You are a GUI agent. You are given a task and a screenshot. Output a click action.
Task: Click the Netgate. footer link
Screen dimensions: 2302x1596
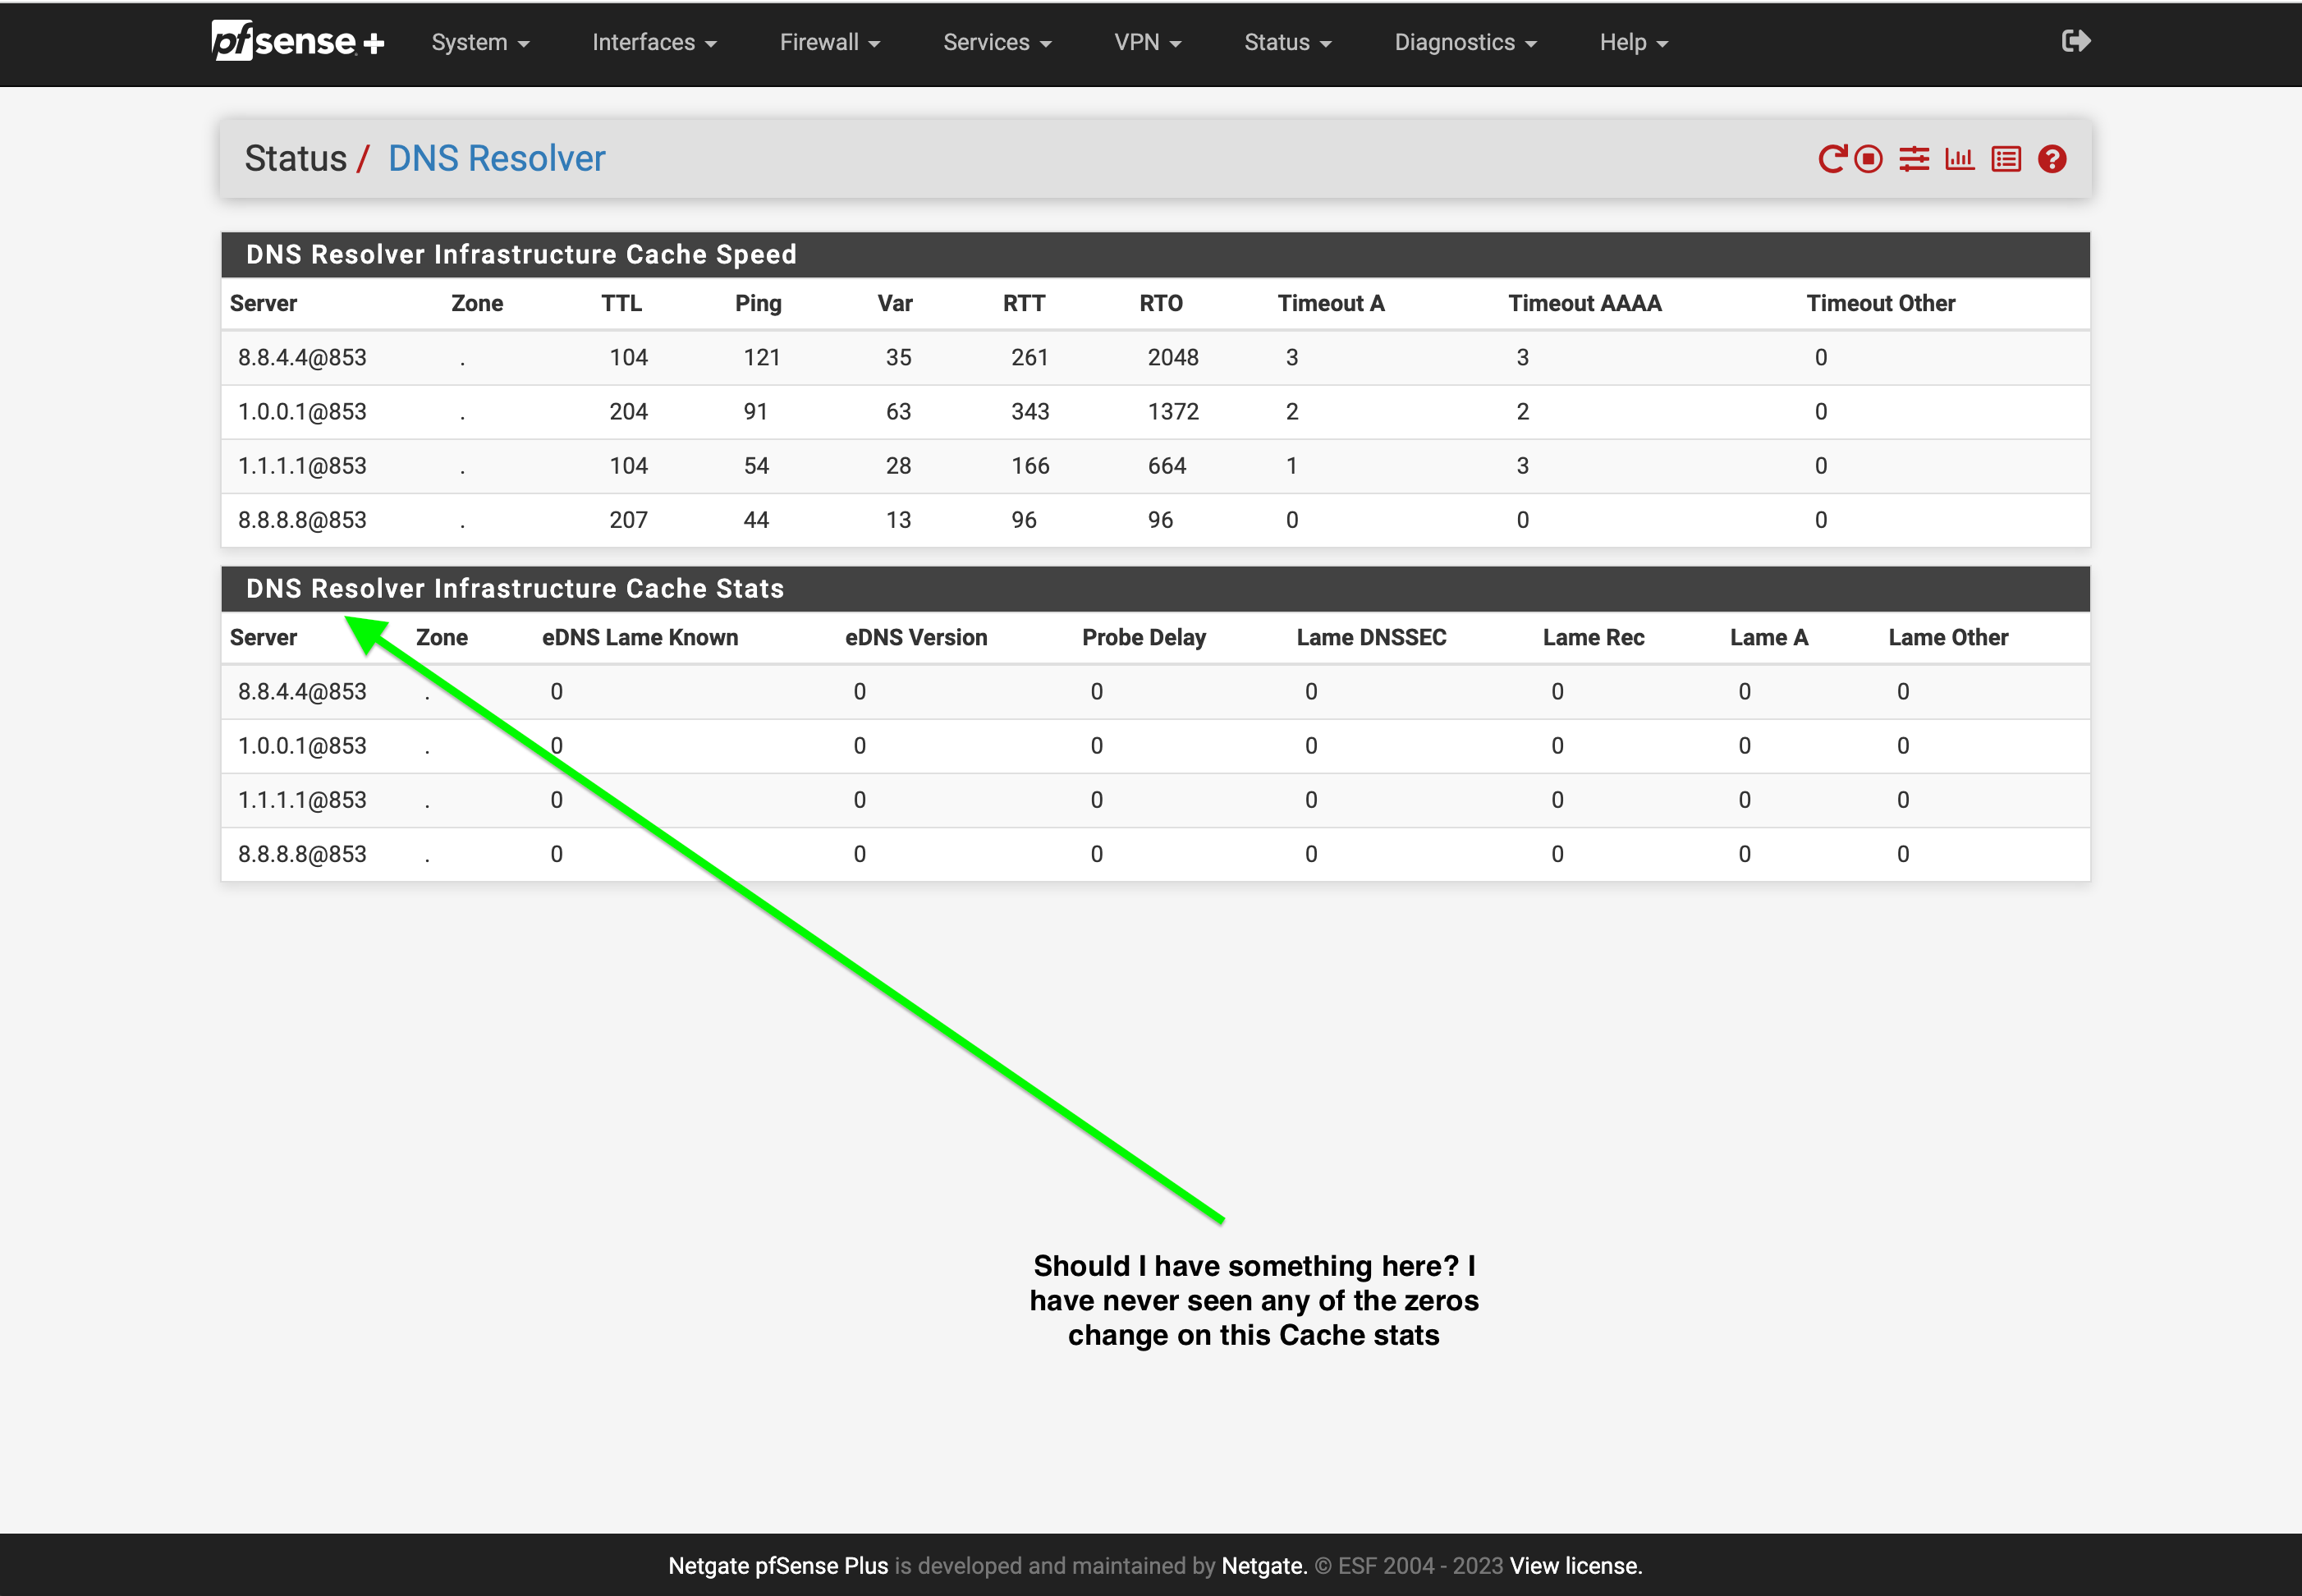(1264, 1566)
